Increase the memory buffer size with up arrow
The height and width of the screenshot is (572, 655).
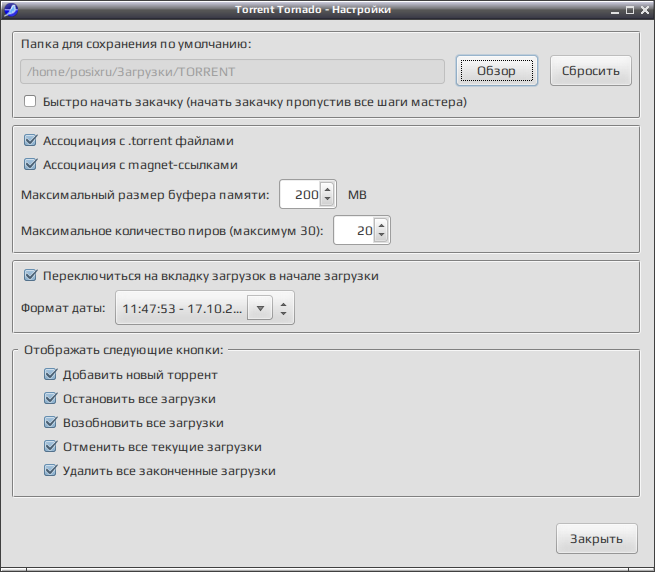click(327, 190)
